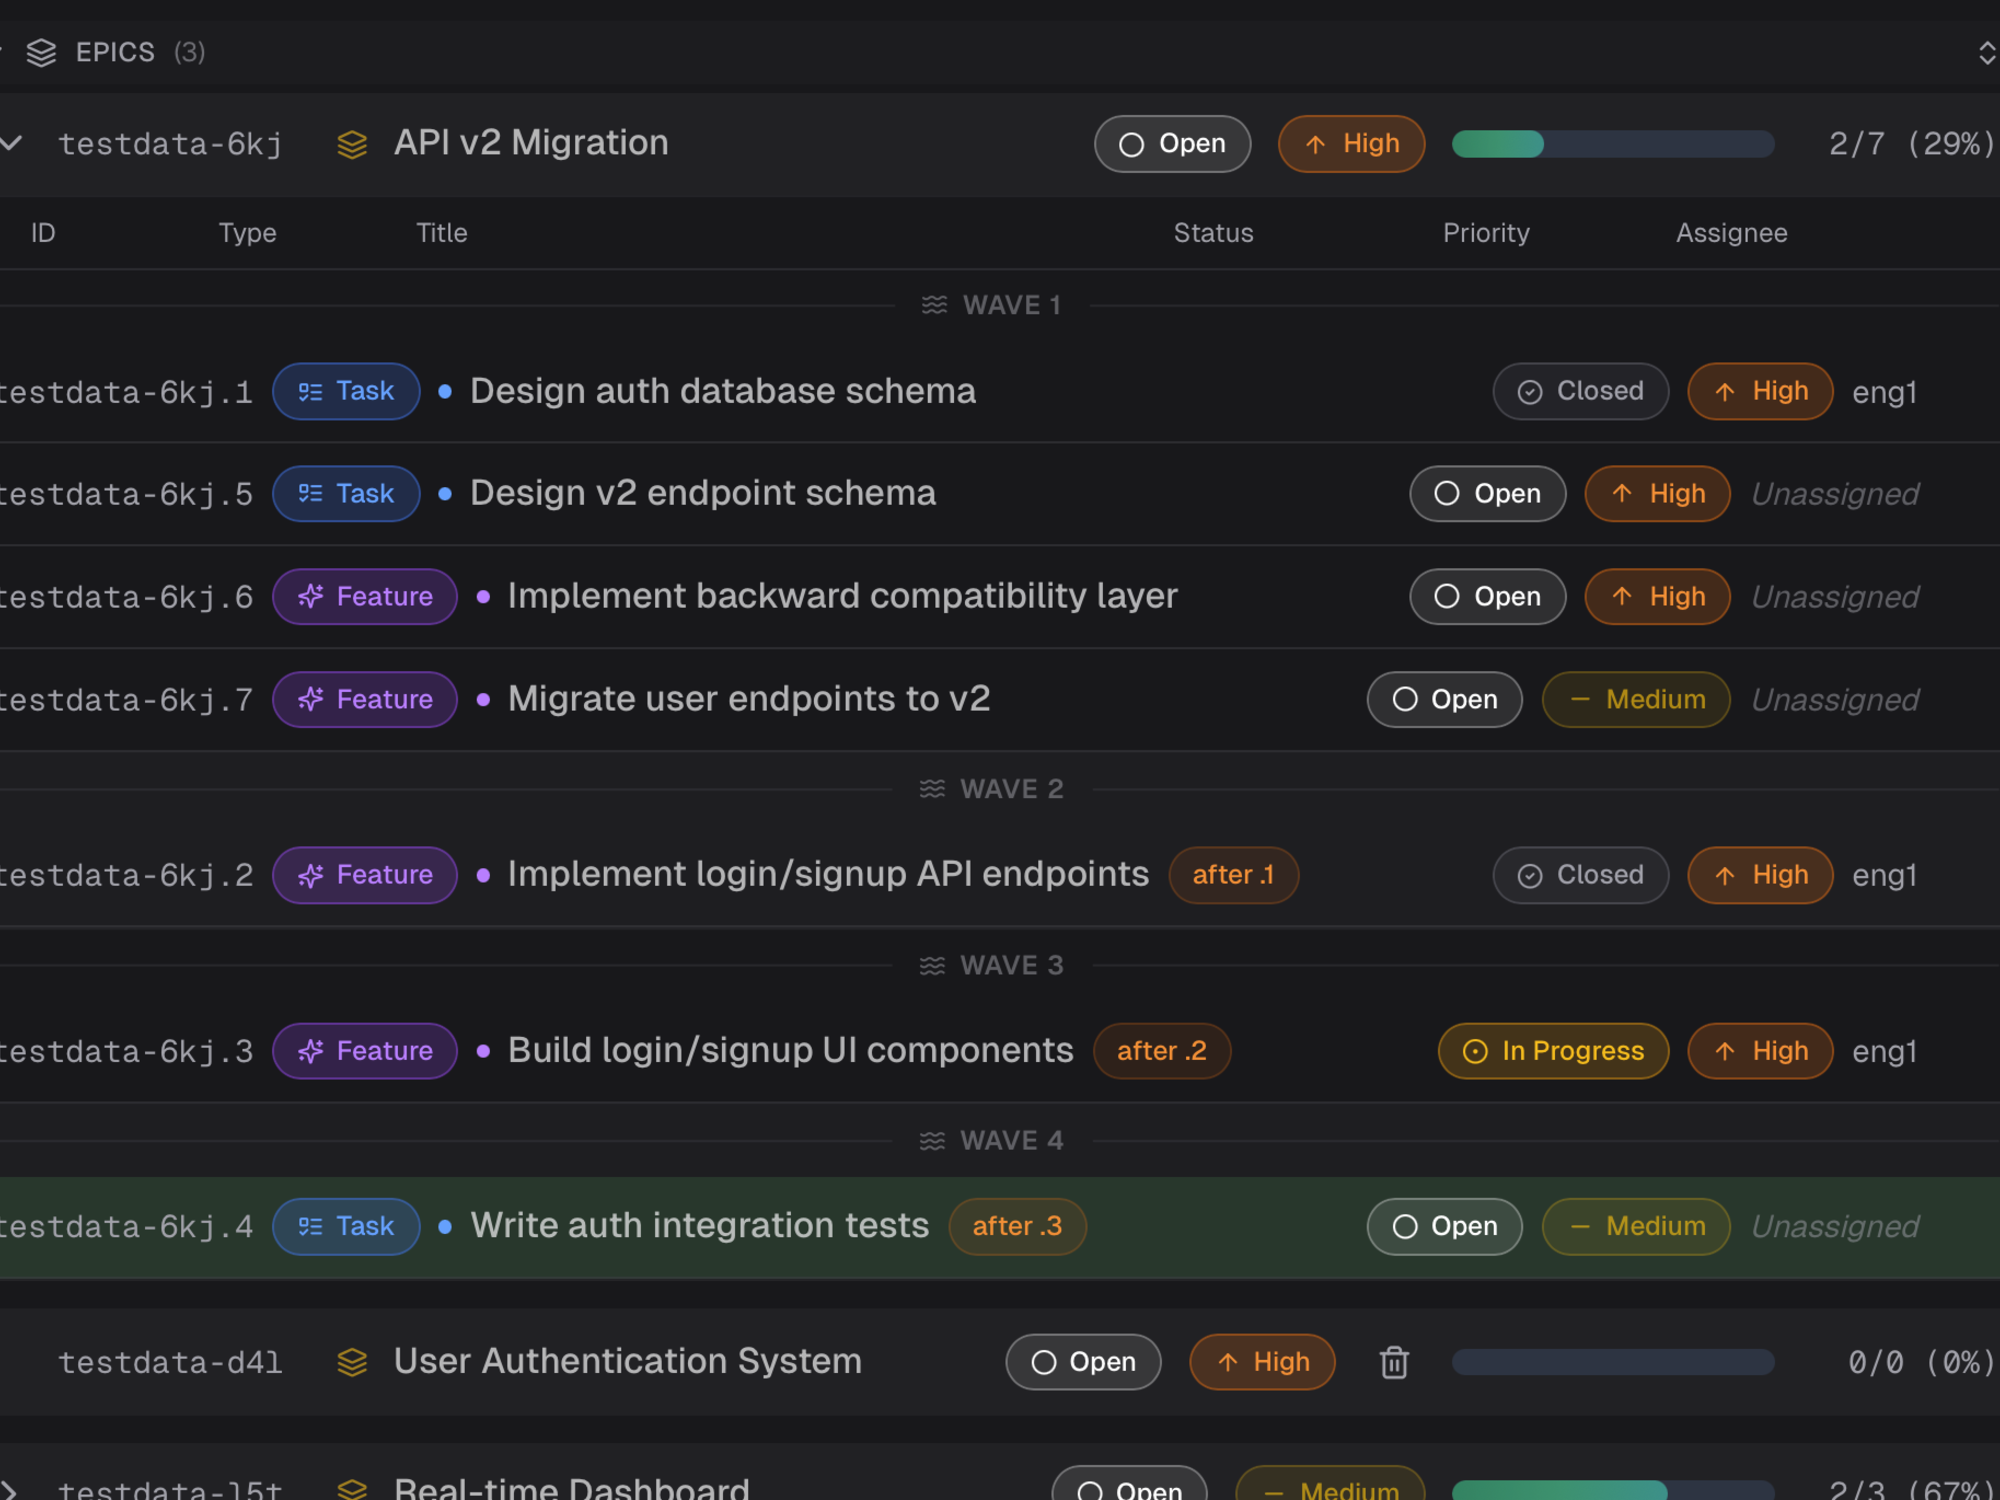Screen dimensions: 2000x1500
Task: Toggle the Open status on Write auth integration tests
Action: pos(1444,1226)
